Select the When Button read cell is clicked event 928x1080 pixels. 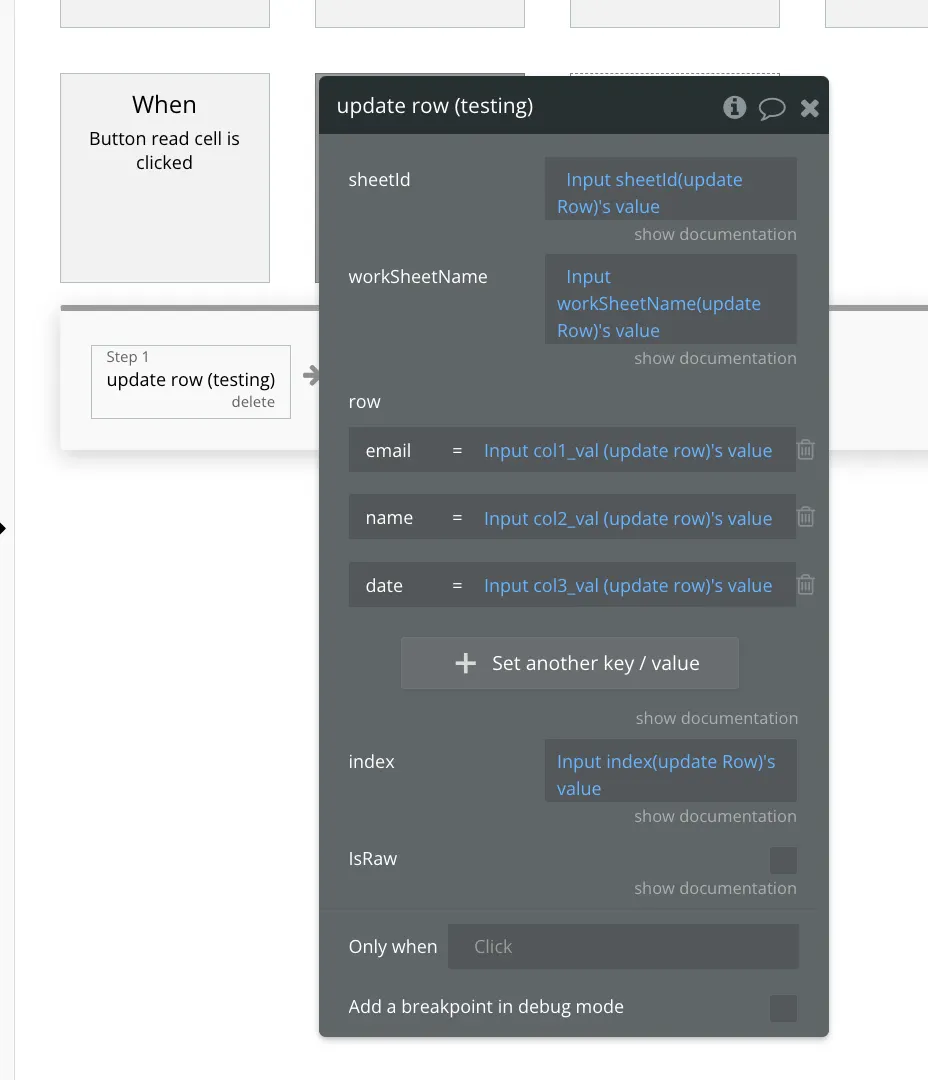(165, 177)
